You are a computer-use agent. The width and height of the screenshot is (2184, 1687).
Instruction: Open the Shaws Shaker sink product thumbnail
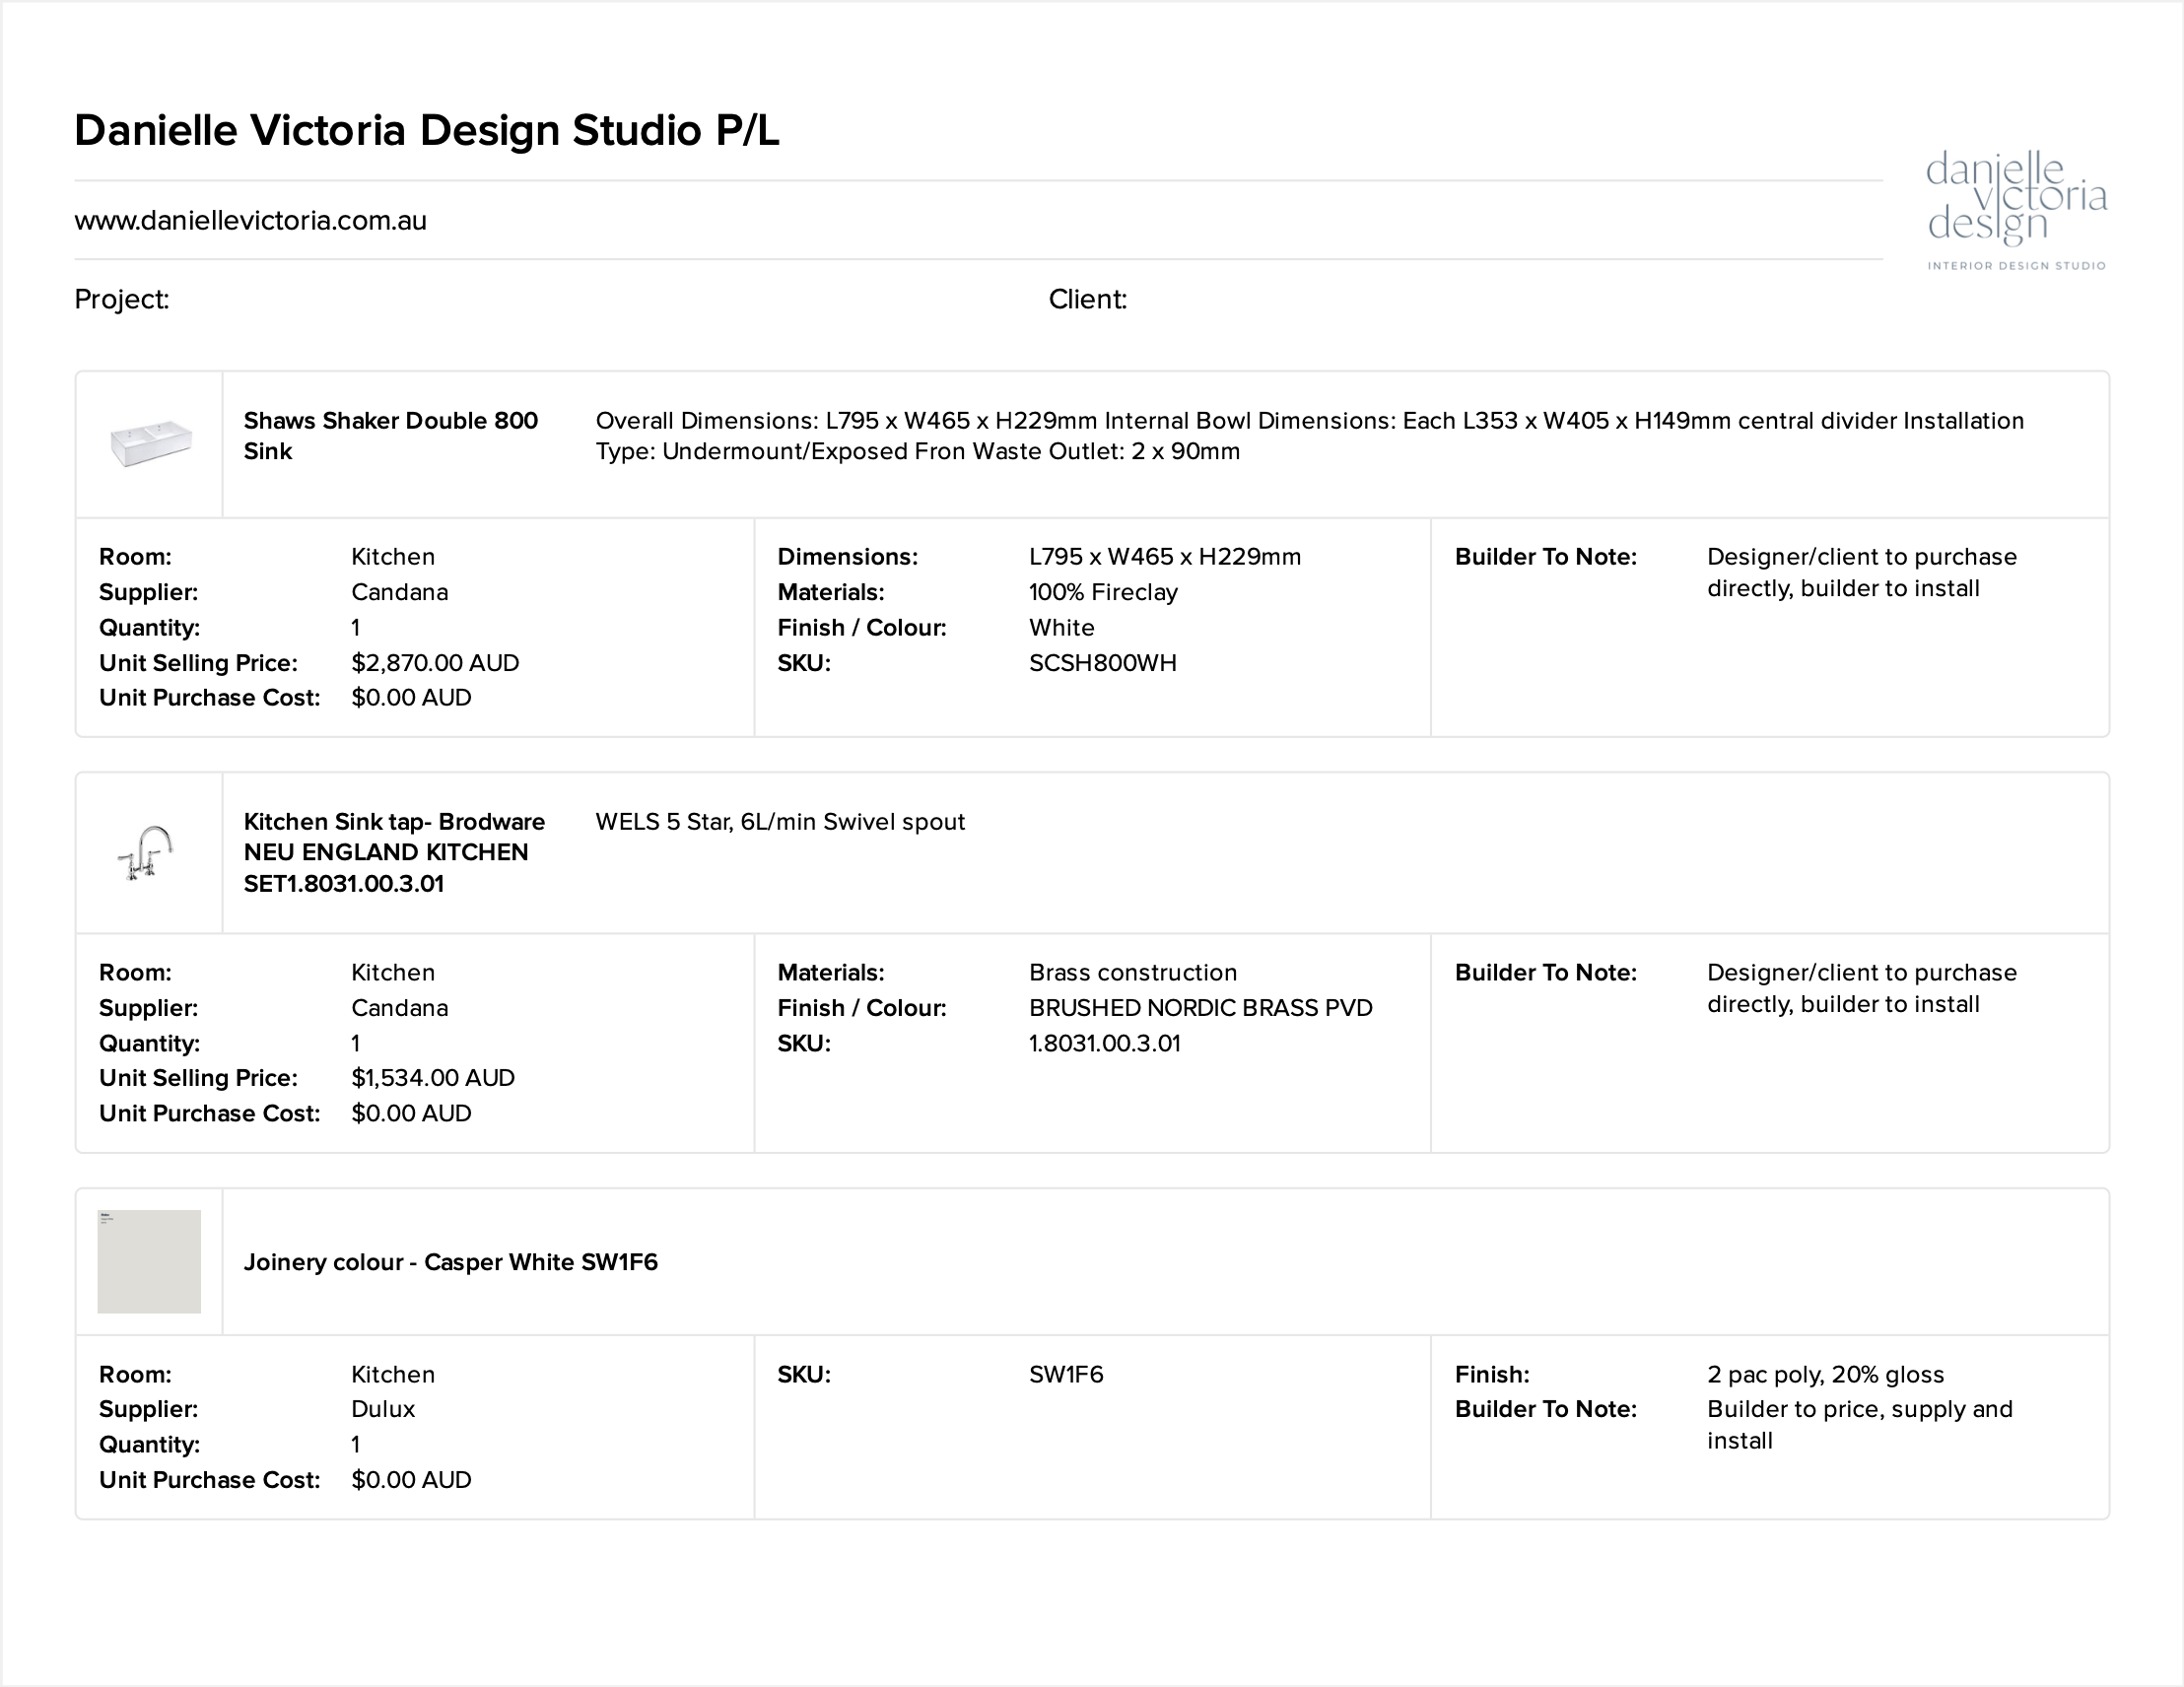150,443
